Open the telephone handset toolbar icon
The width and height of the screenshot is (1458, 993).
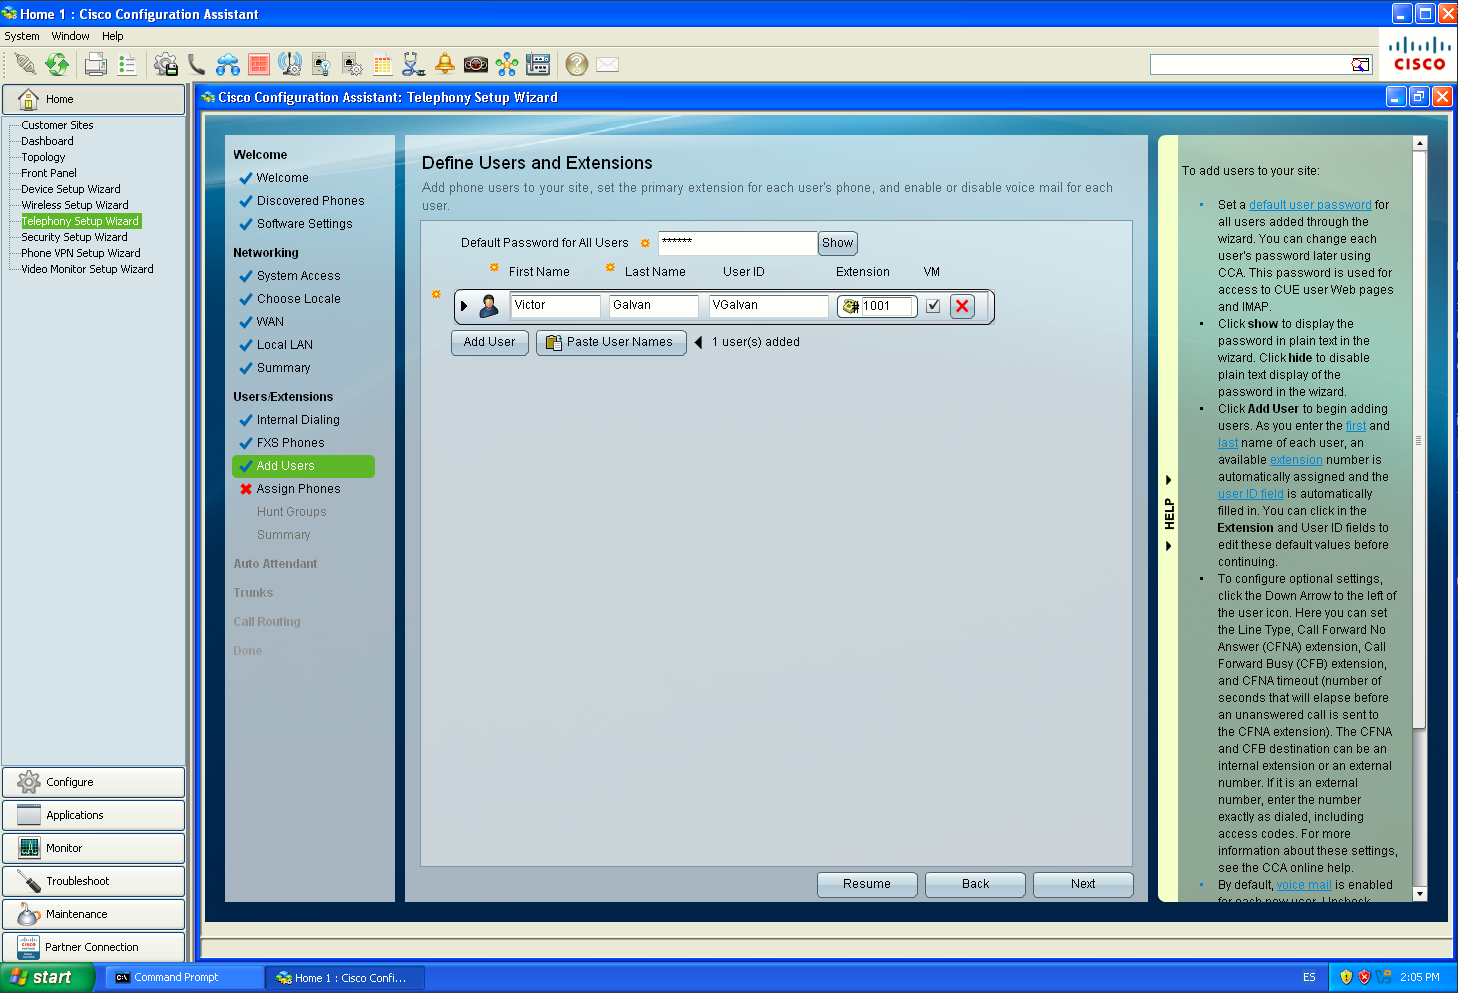[197, 65]
